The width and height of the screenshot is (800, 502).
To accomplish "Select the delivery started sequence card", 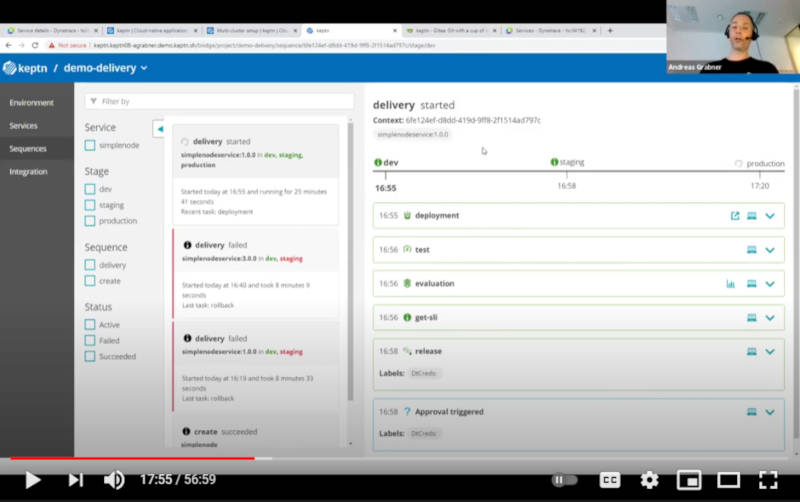I will coord(256,174).
